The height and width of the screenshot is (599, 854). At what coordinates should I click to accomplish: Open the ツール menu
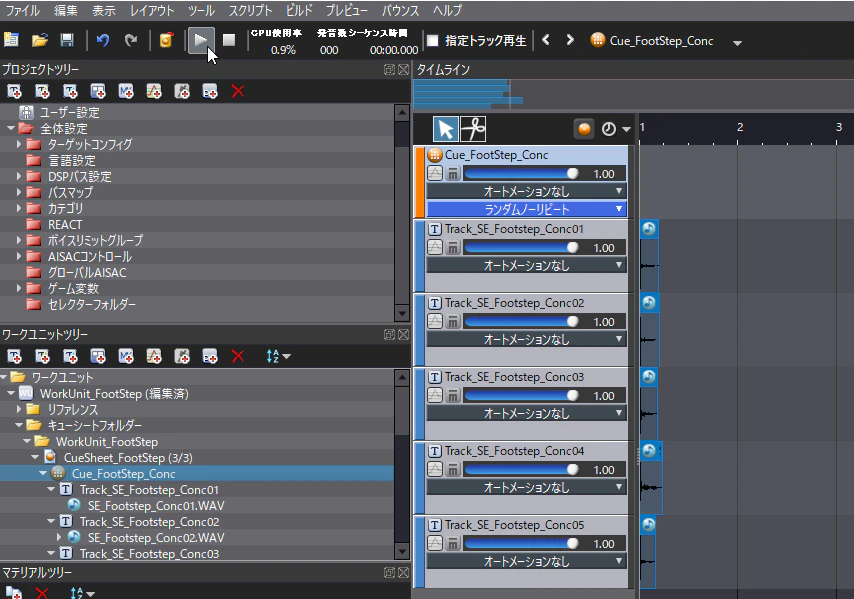point(201,10)
